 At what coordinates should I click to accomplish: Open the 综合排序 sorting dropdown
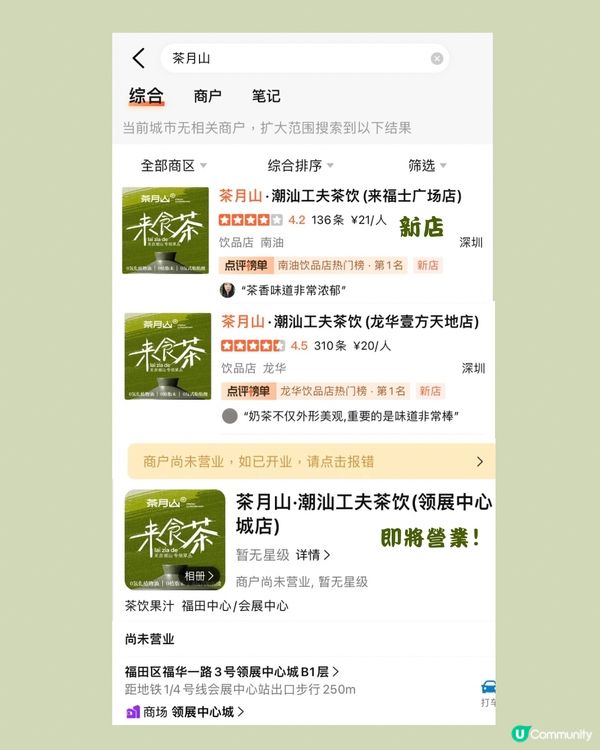click(300, 165)
